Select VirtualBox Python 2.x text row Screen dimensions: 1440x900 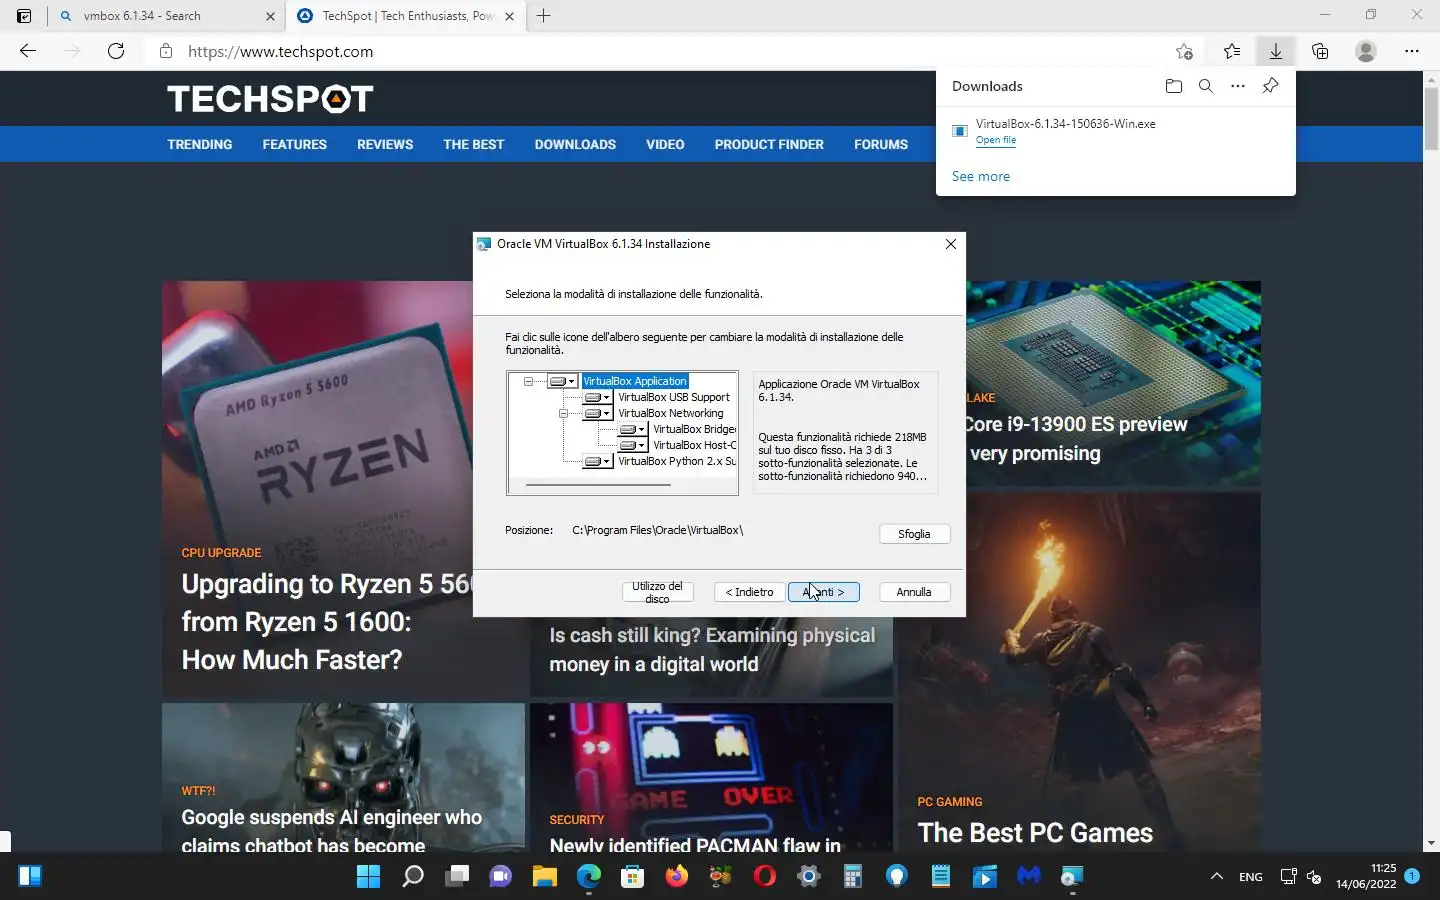tap(677, 461)
